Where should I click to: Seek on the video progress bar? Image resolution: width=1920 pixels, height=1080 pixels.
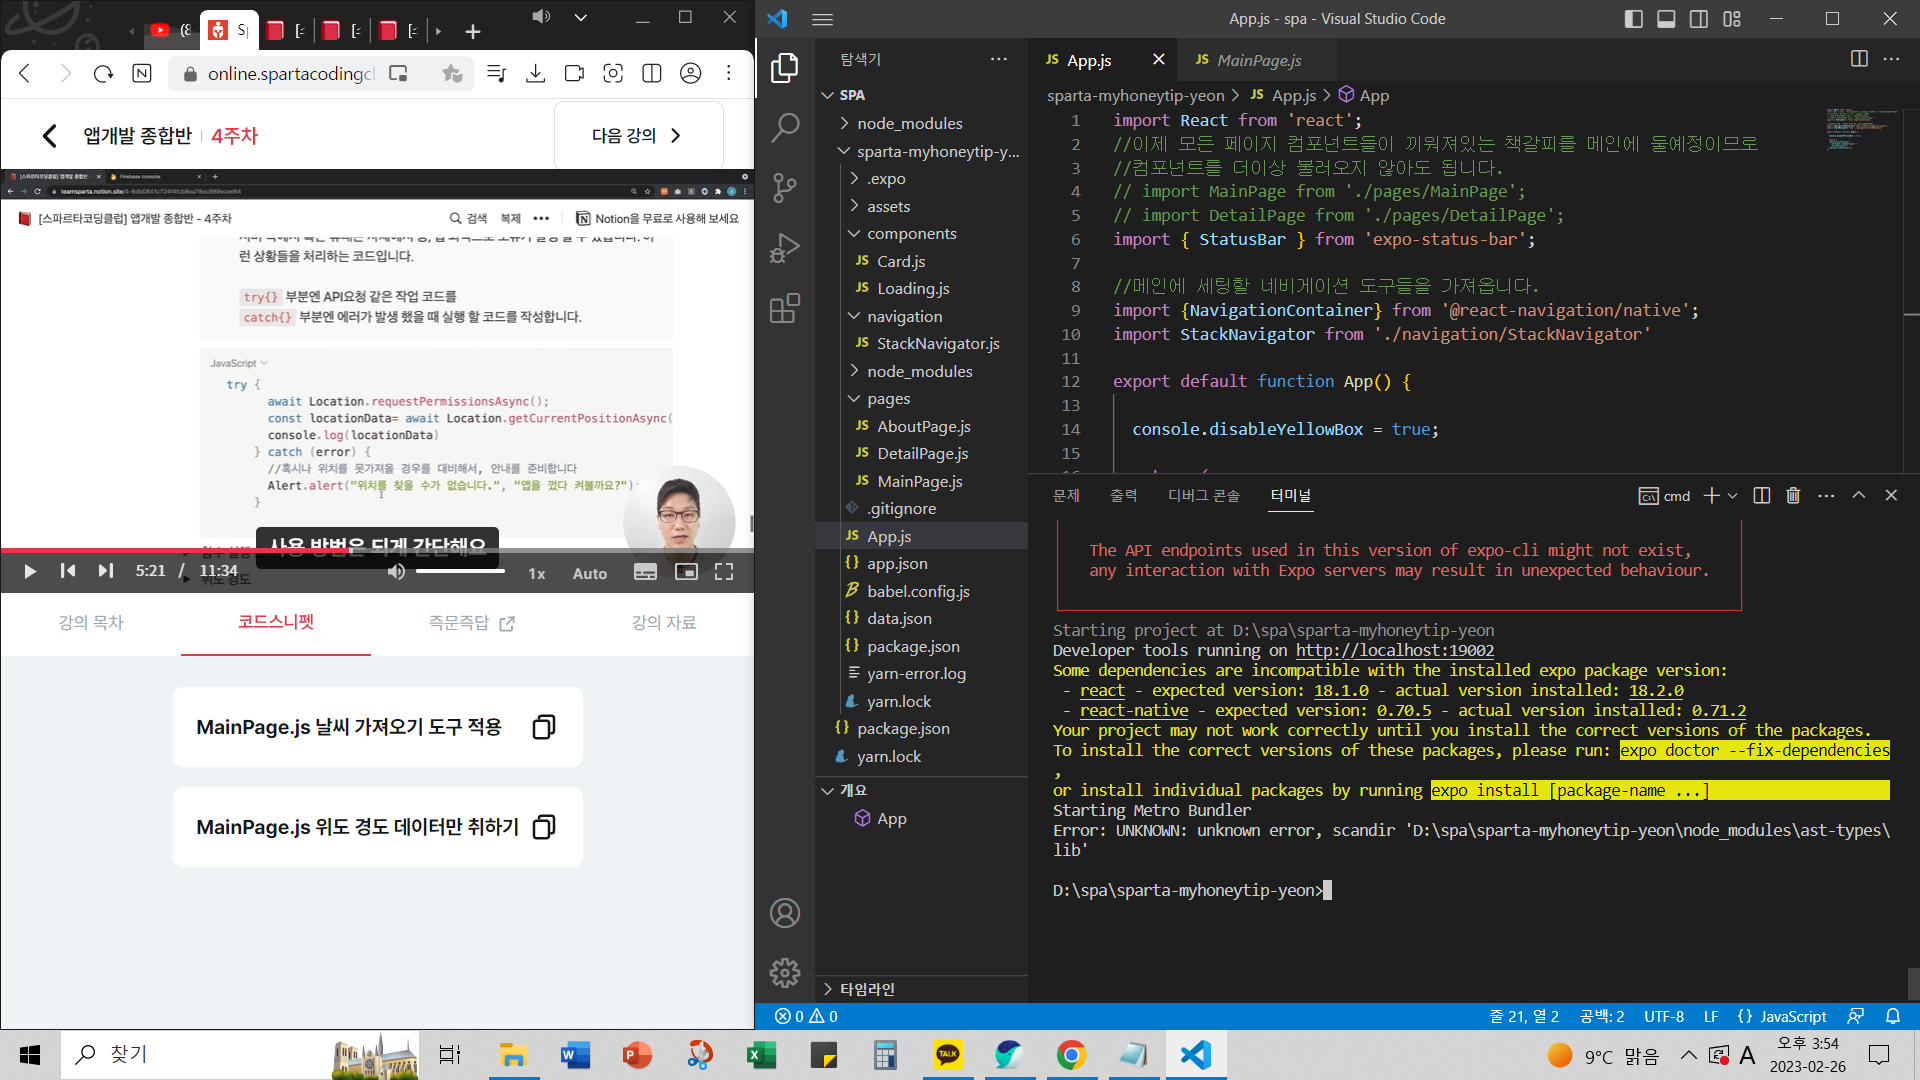pos(377,550)
